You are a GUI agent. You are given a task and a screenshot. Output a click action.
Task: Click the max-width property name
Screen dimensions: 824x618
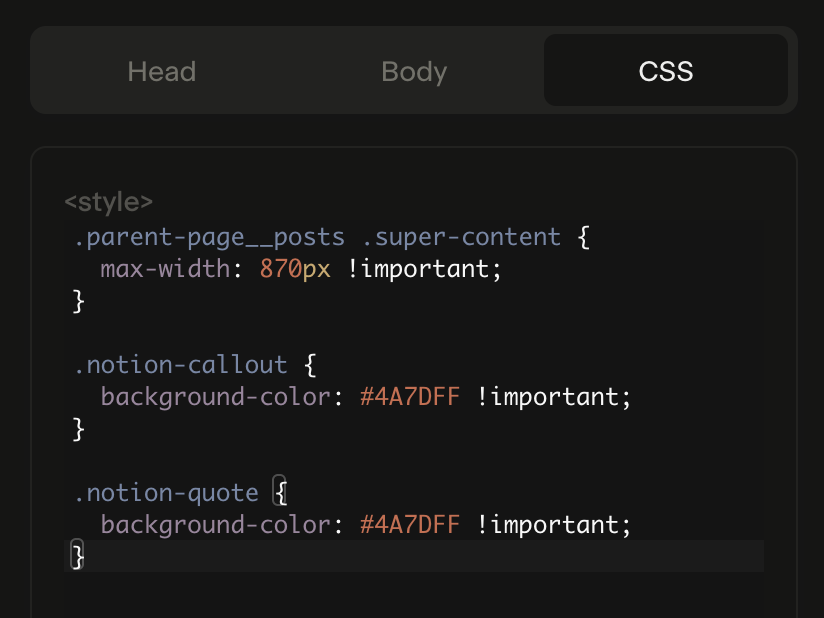(x=165, y=269)
